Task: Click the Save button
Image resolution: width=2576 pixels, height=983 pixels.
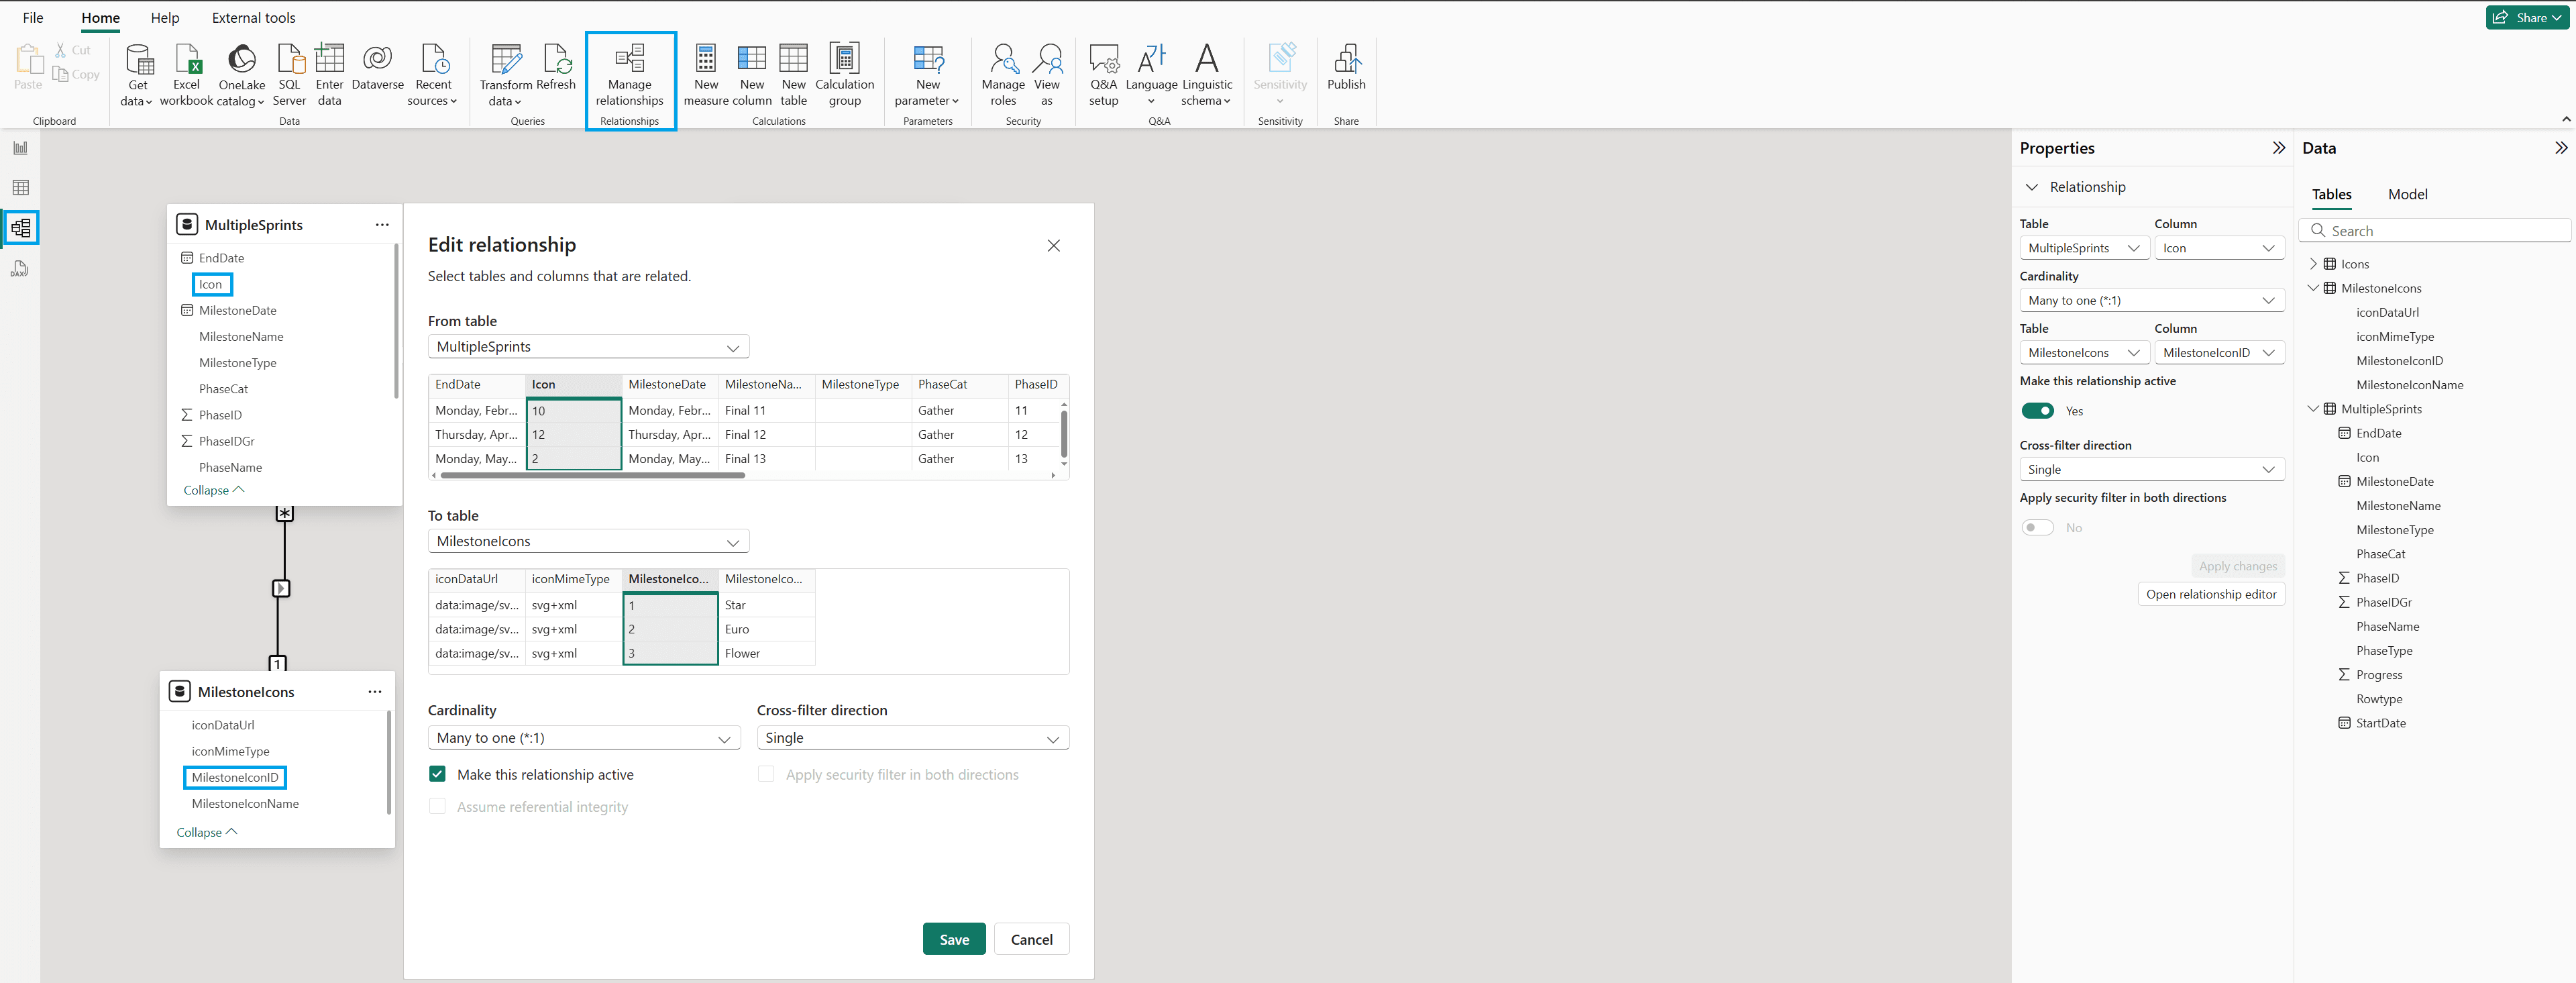Action: pos(954,939)
